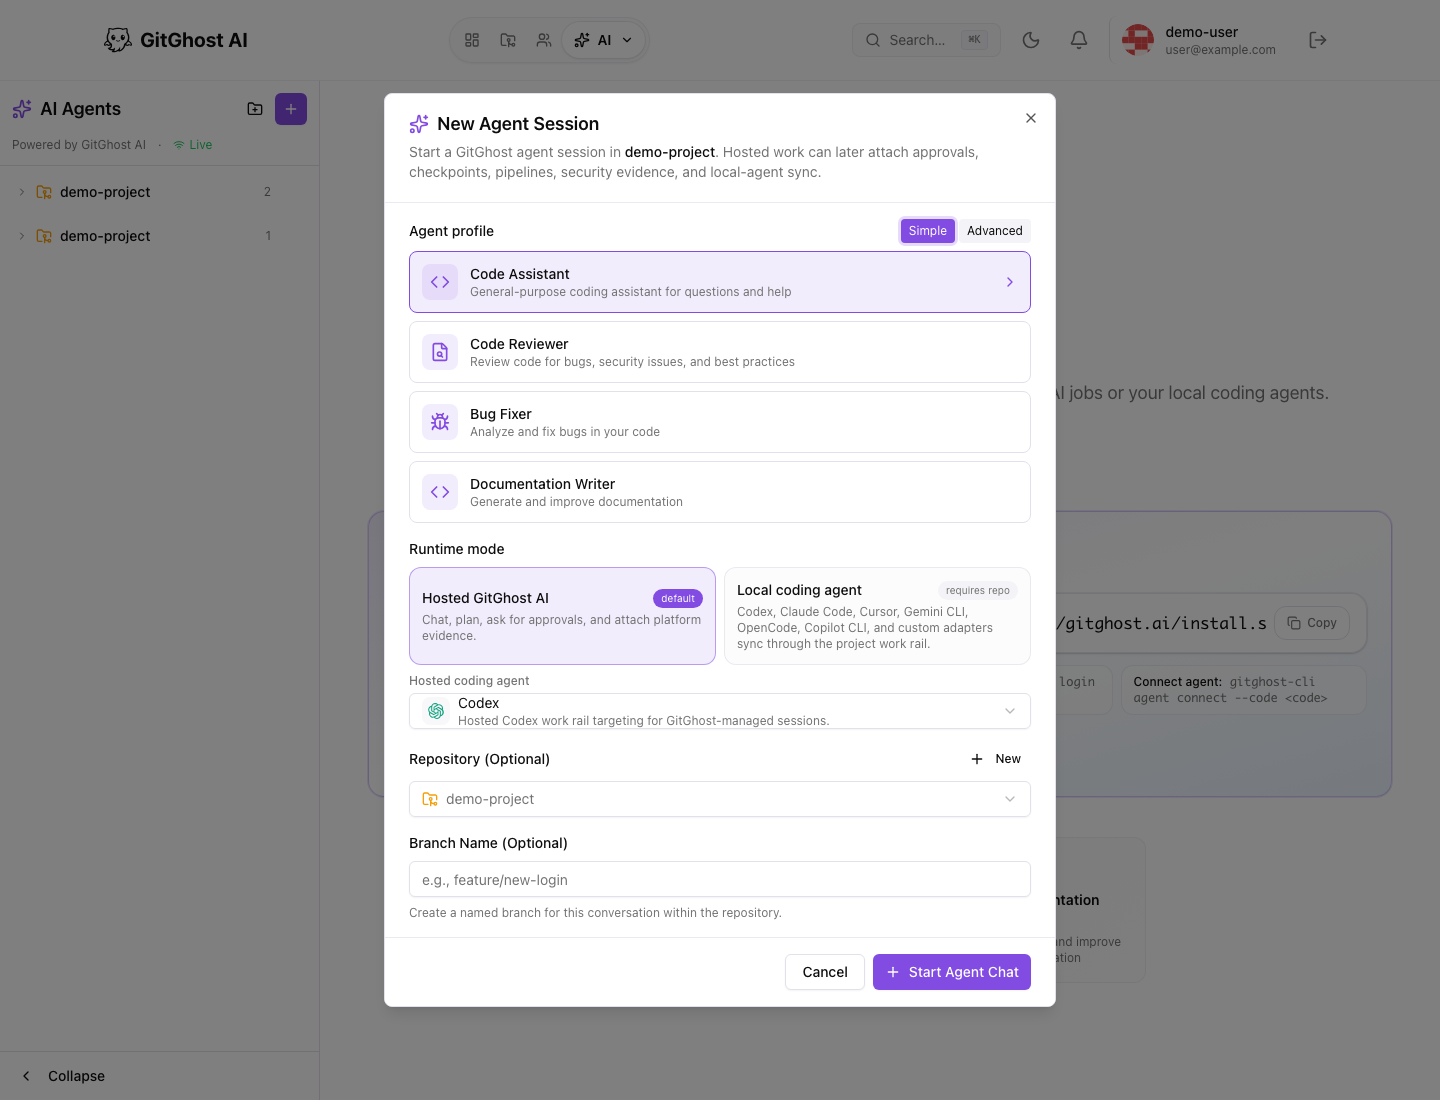Click the purple plus button in sidebar
Viewport: 1440px width, 1100px height.
[291, 109]
